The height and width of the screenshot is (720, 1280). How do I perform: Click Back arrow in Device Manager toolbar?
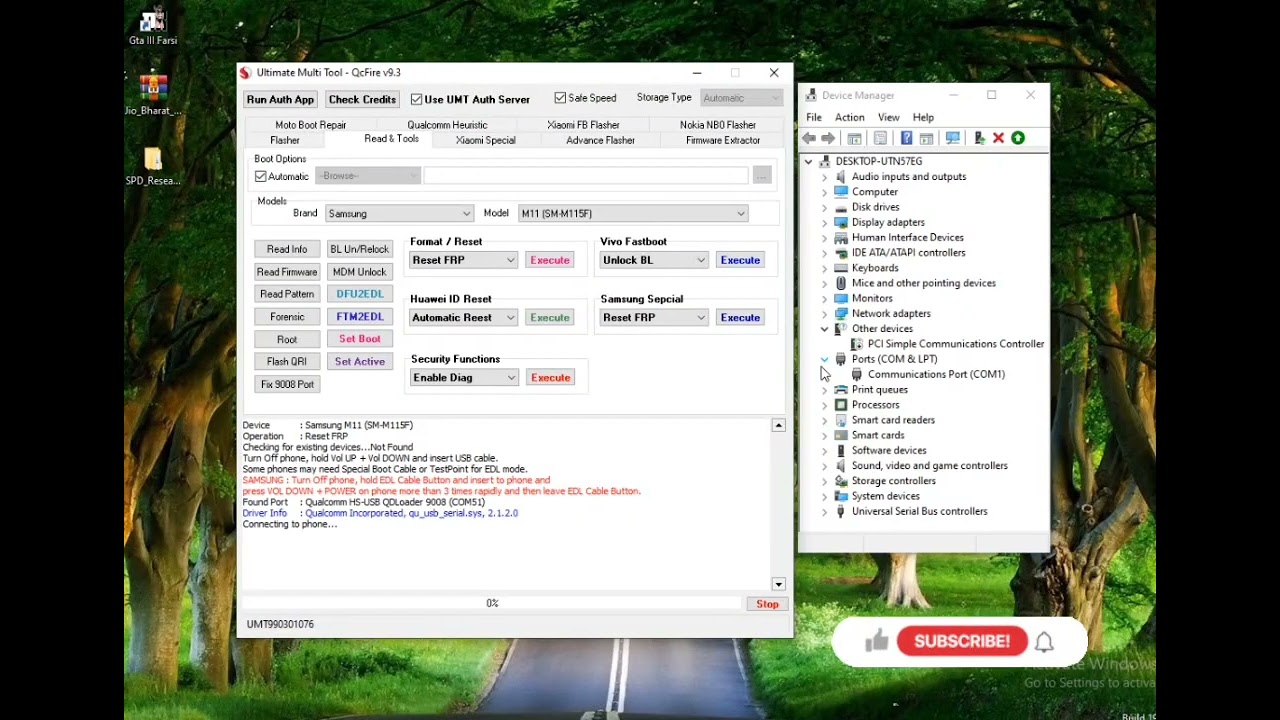[809, 138]
